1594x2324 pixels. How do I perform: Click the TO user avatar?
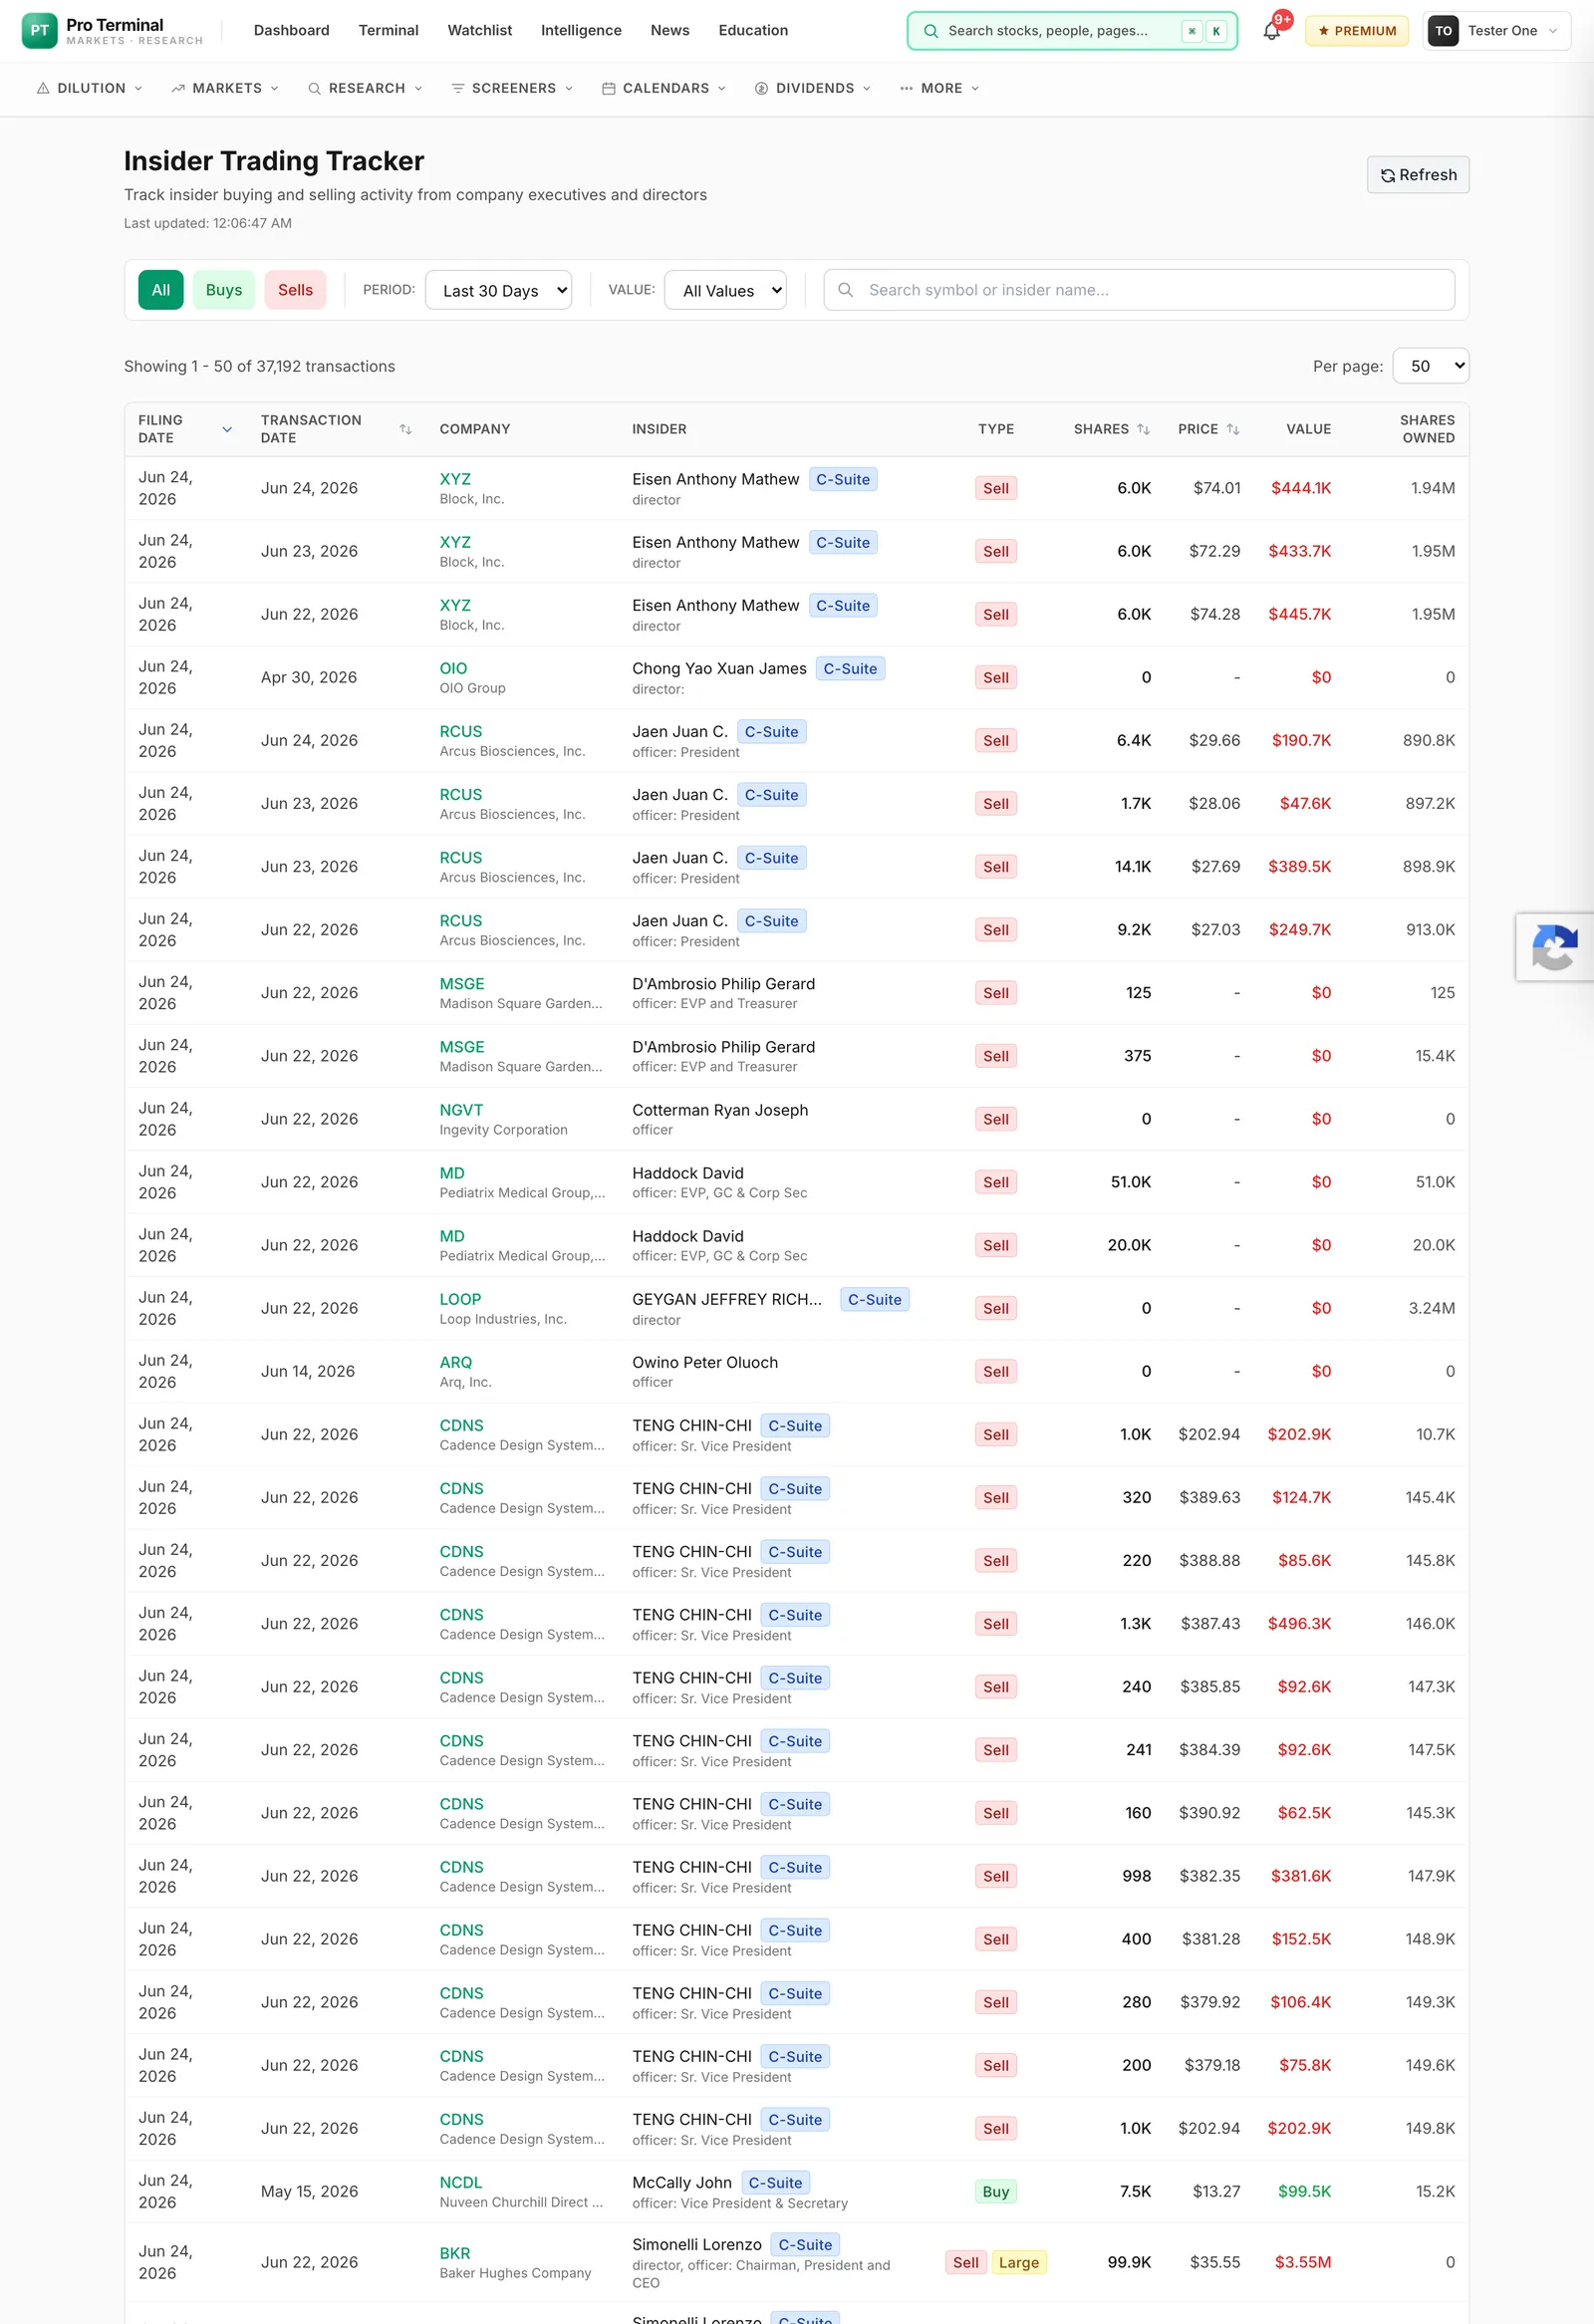[1443, 30]
